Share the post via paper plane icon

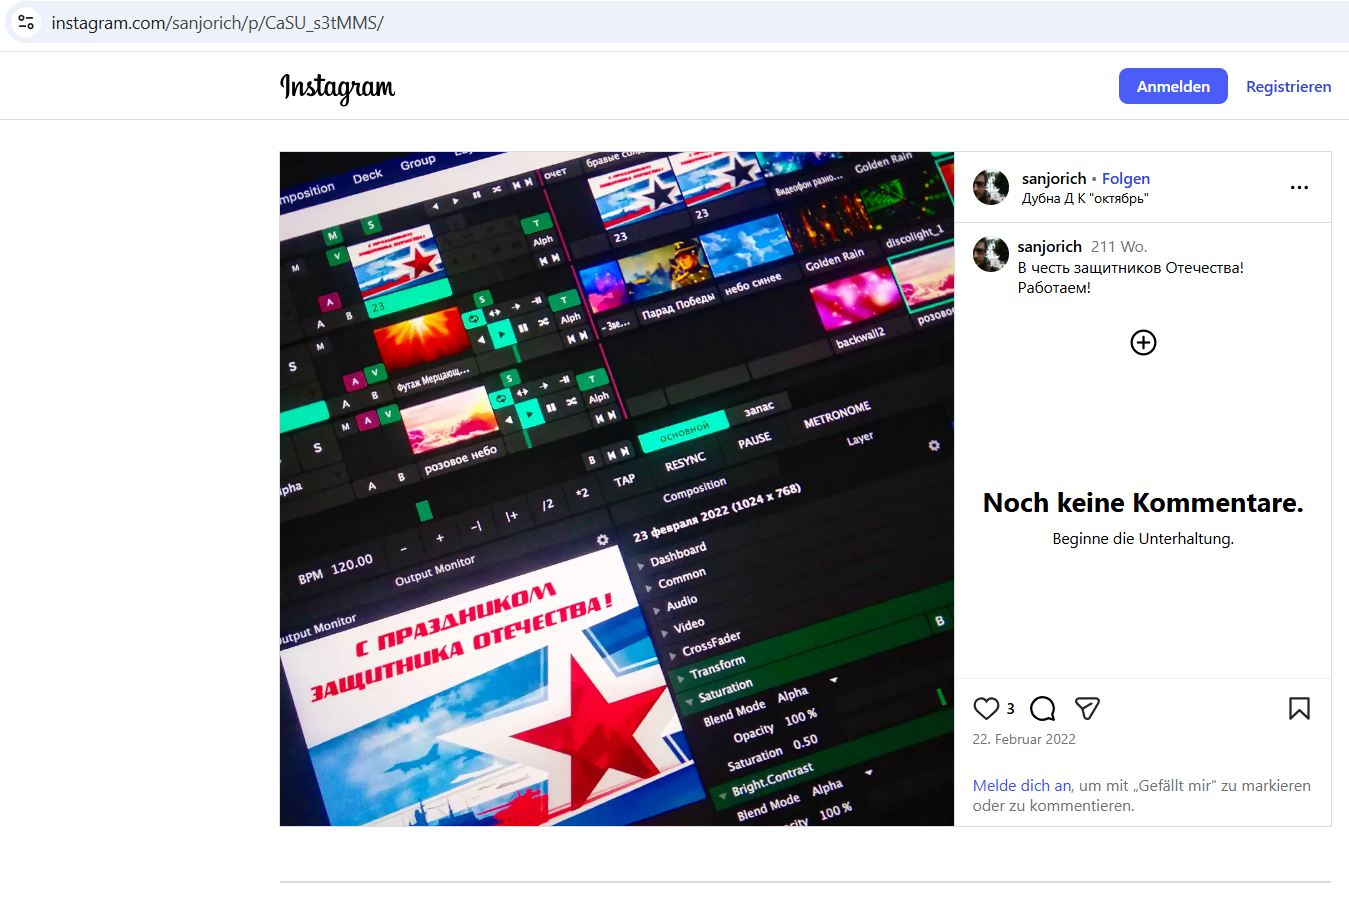[1087, 708]
